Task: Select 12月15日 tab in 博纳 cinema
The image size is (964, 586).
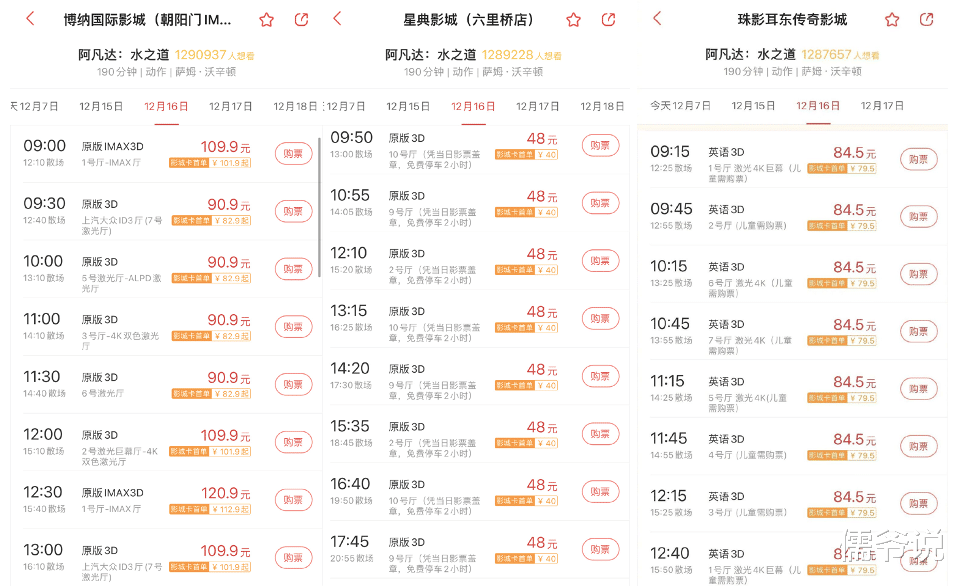Action: pyautogui.click(x=101, y=106)
